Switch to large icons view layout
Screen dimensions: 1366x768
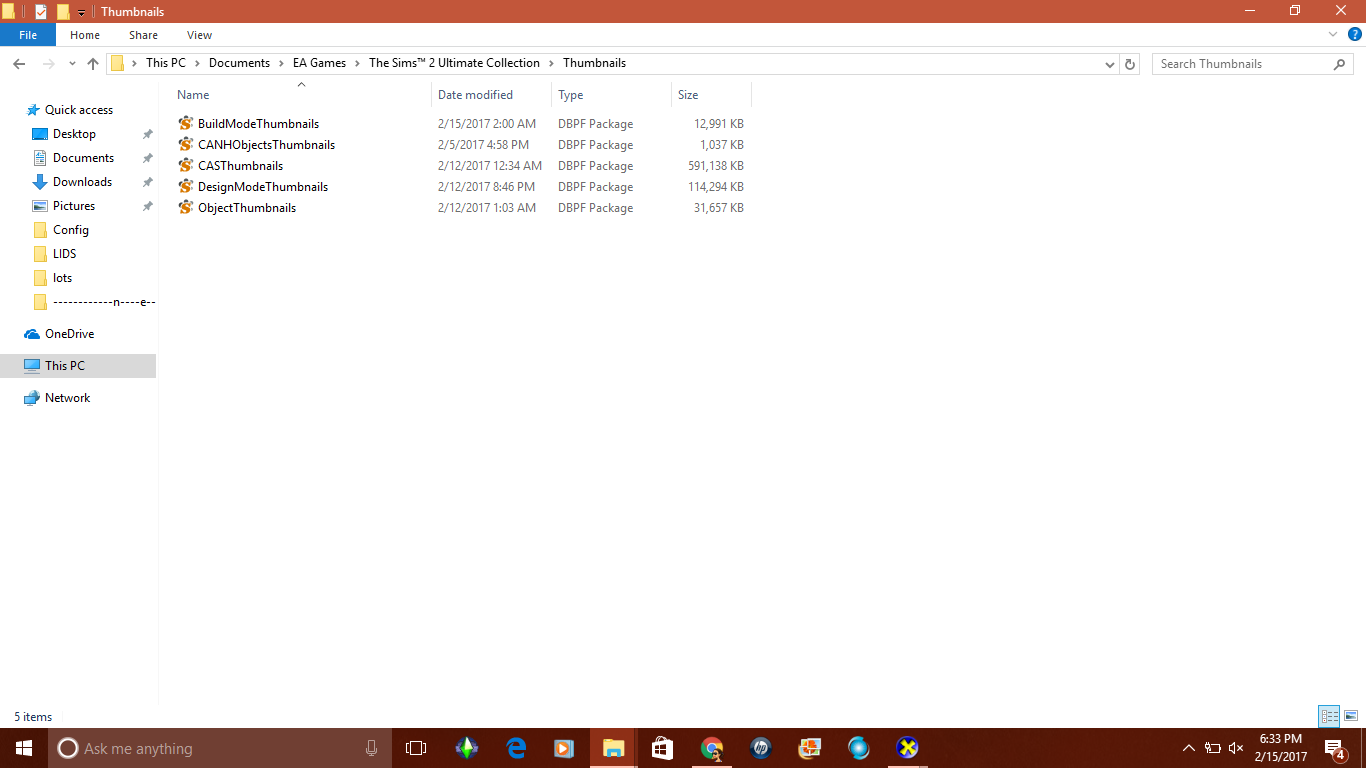(1350, 716)
